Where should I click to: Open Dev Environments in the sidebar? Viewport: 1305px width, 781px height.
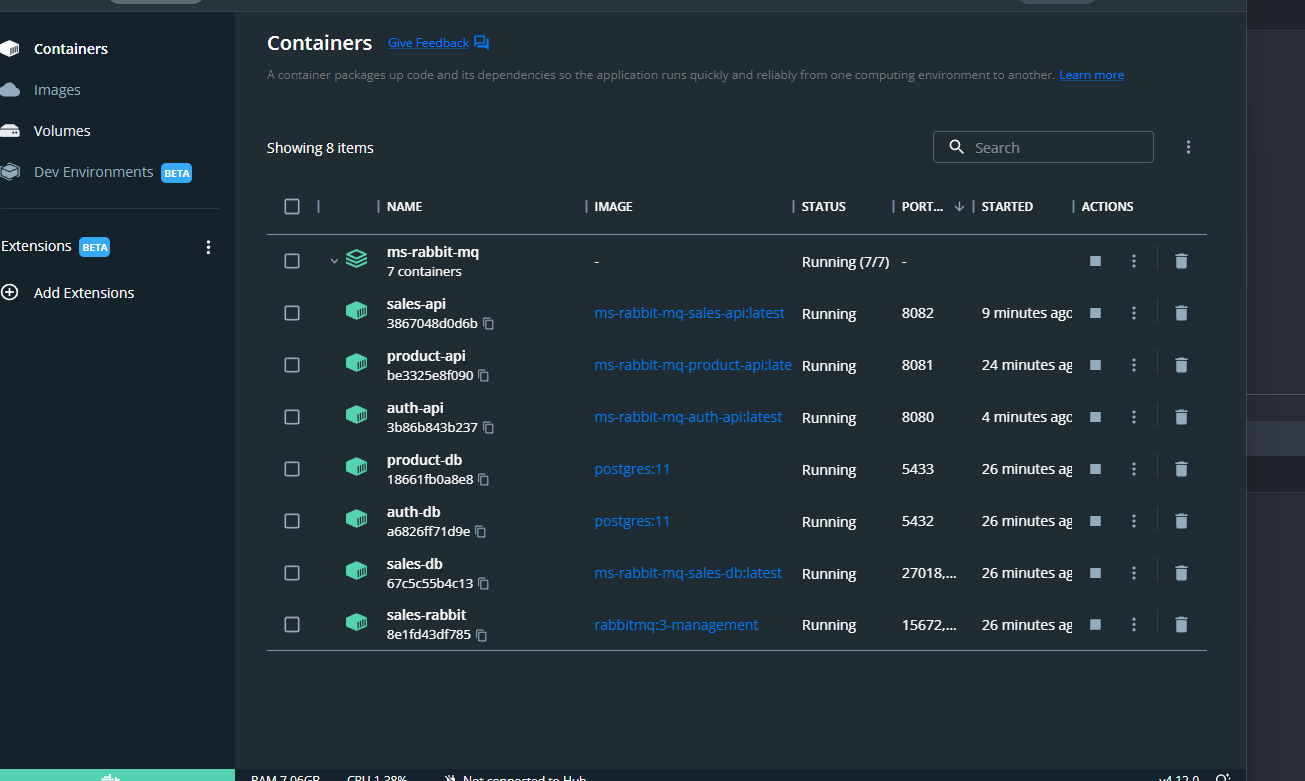(96, 172)
